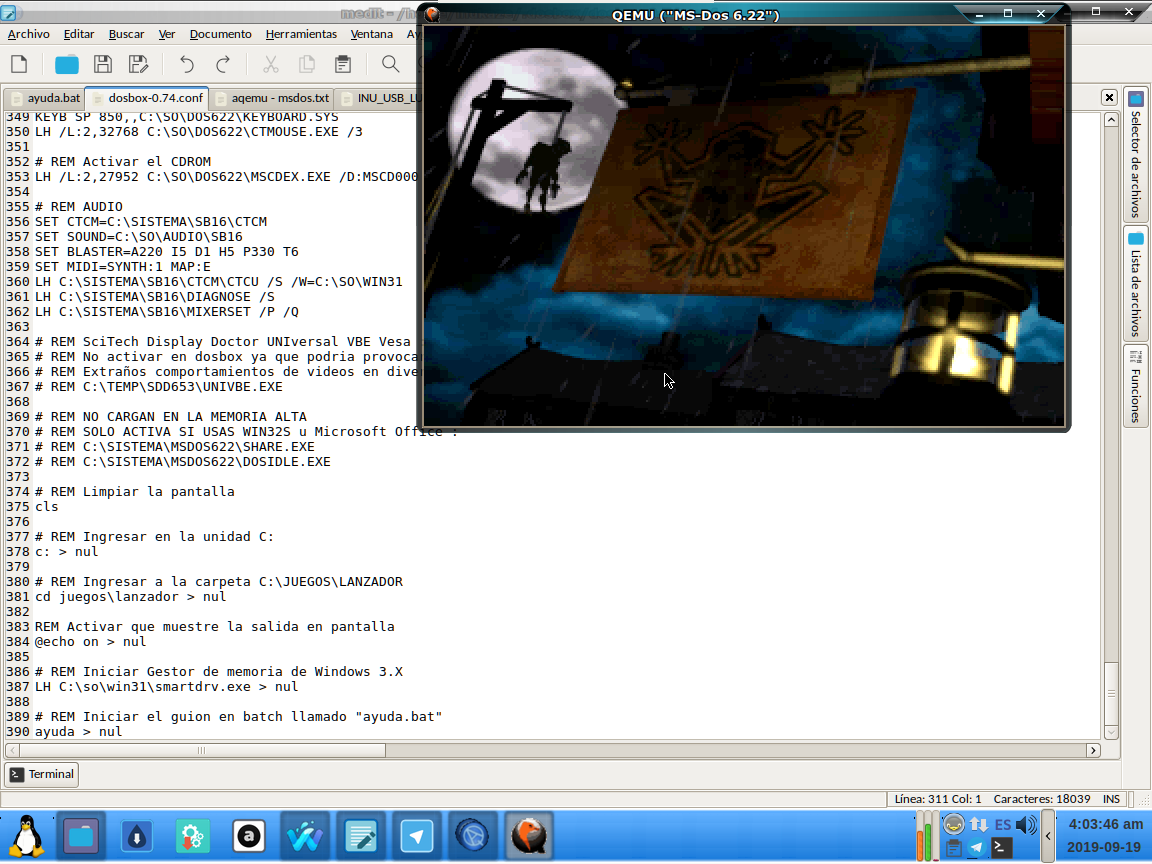The width and height of the screenshot is (1152, 864).
Task: Open the Terminal bottom panel
Action: [43, 774]
